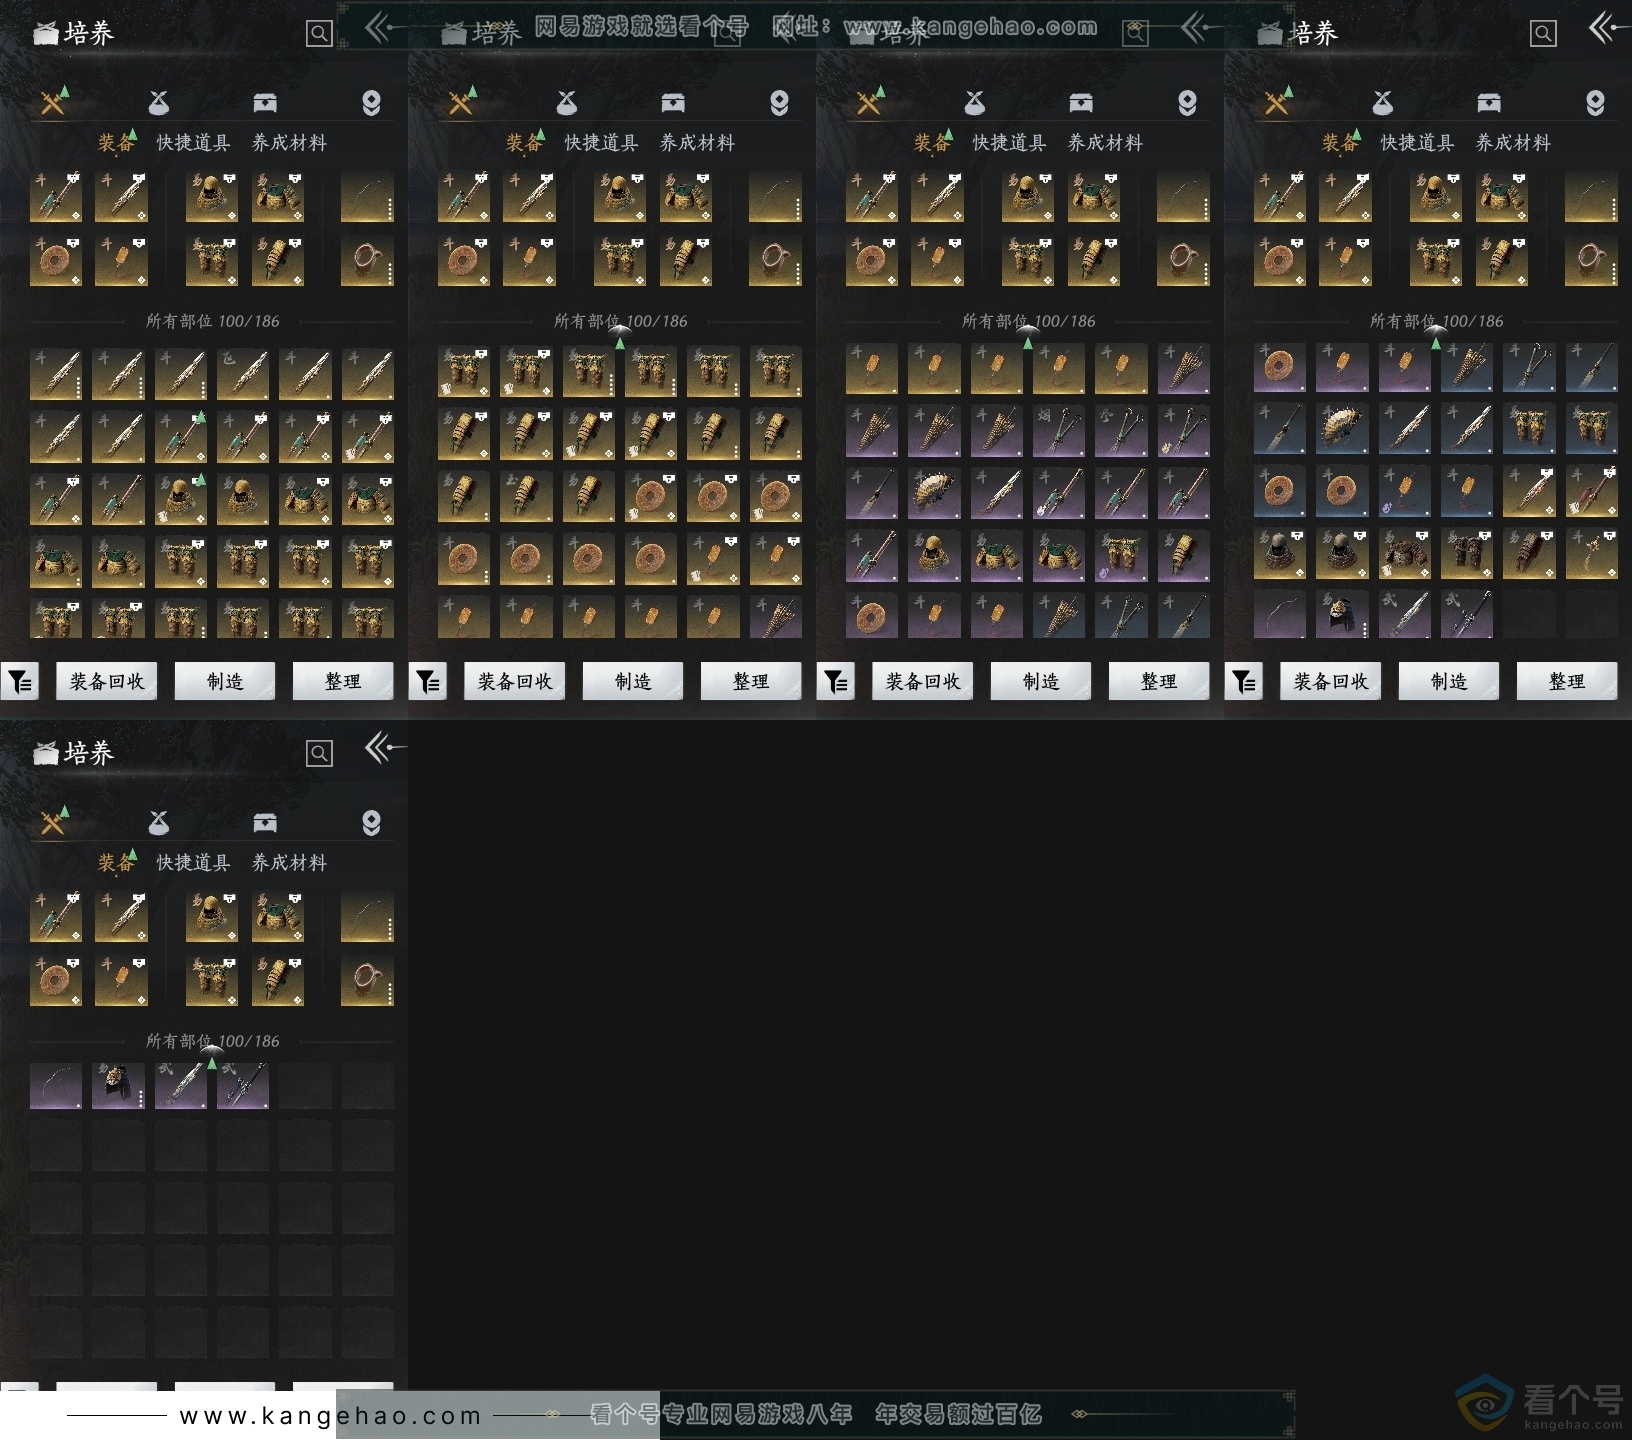
Task: Click 整理 button in third panel
Action: [x=1159, y=682]
